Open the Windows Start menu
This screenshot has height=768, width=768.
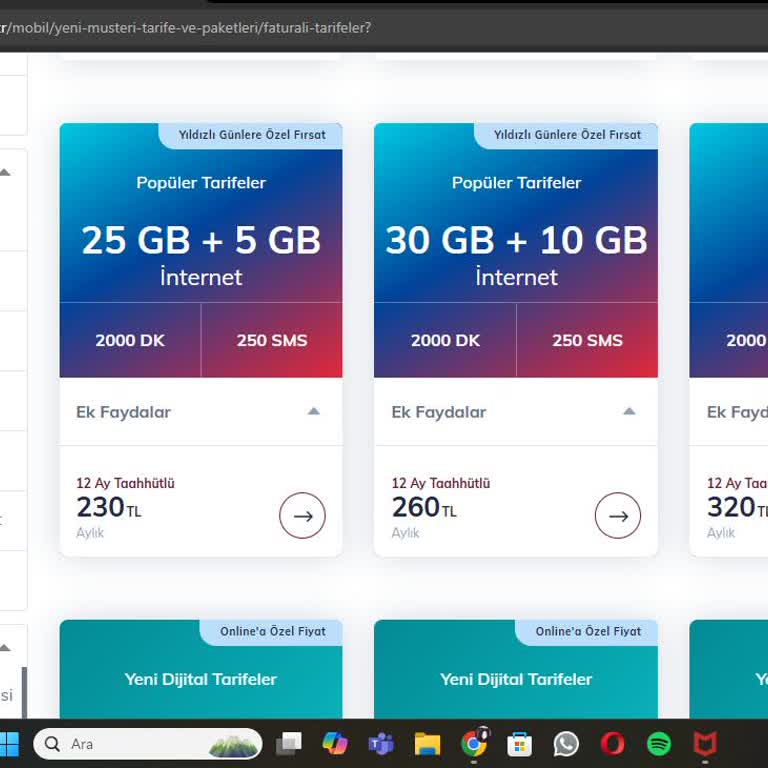(x=9, y=744)
